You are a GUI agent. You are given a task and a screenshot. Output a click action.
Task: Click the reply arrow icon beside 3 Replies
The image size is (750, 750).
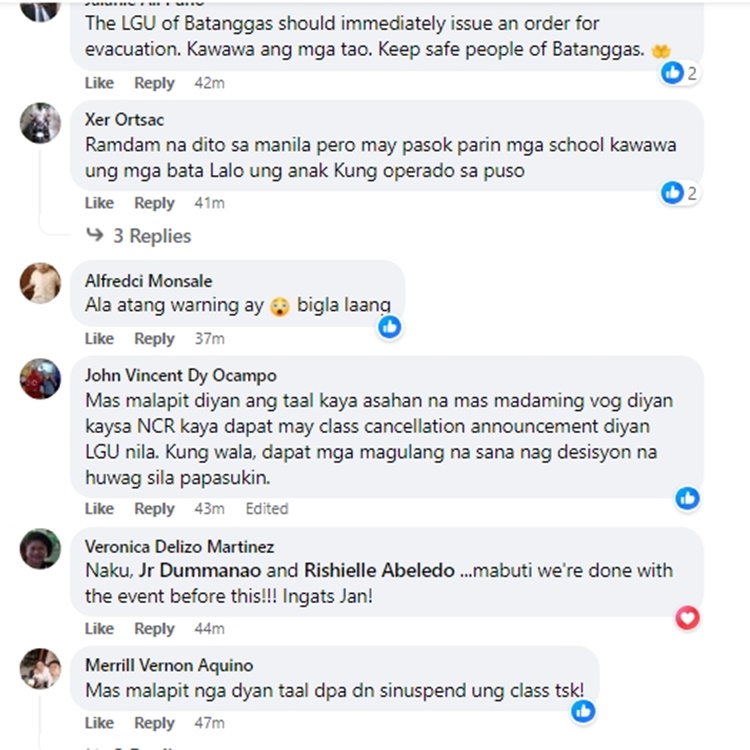pos(95,234)
